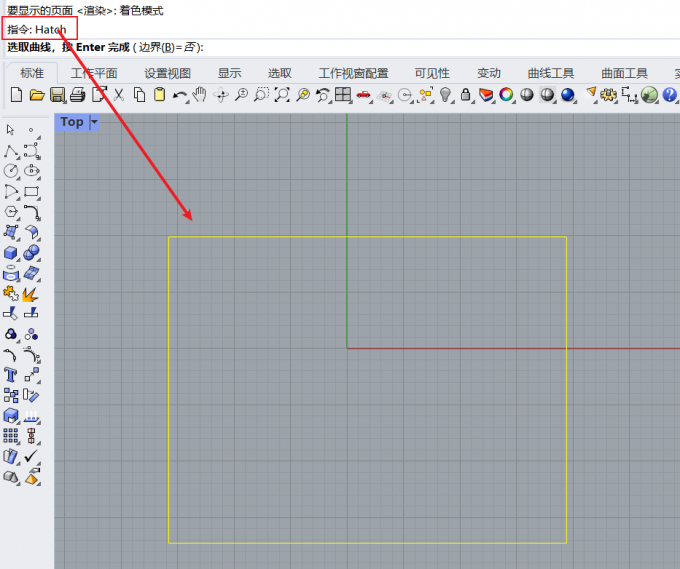Switch to the 变动 tab
This screenshot has width=680, height=569.
click(489, 73)
